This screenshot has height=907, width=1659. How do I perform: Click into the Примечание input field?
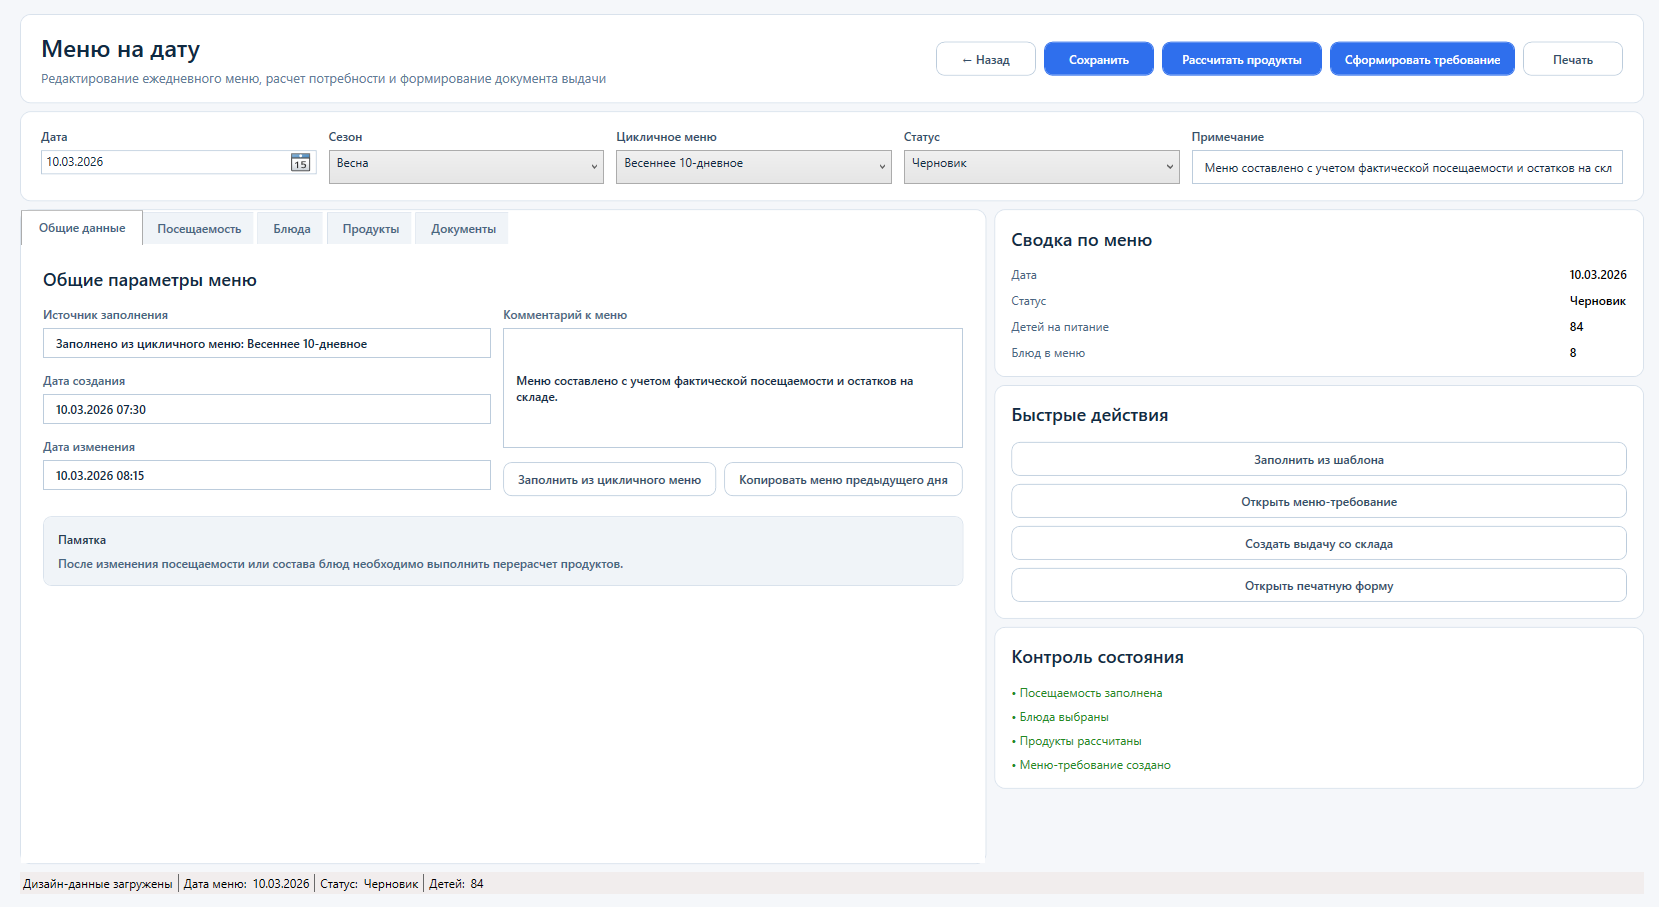tap(1406, 168)
